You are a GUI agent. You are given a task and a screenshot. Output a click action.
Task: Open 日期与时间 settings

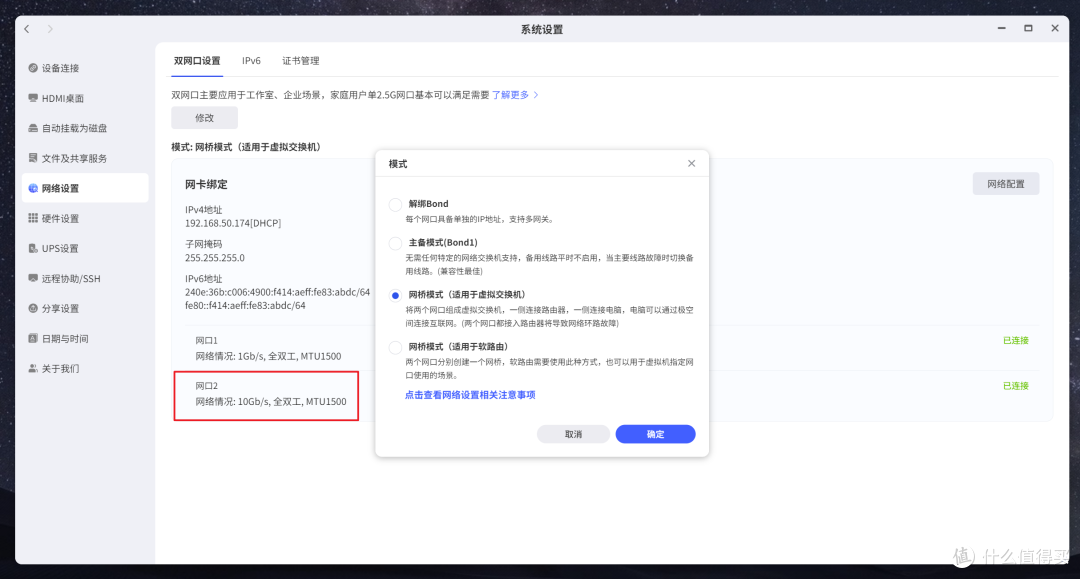(x=85, y=339)
